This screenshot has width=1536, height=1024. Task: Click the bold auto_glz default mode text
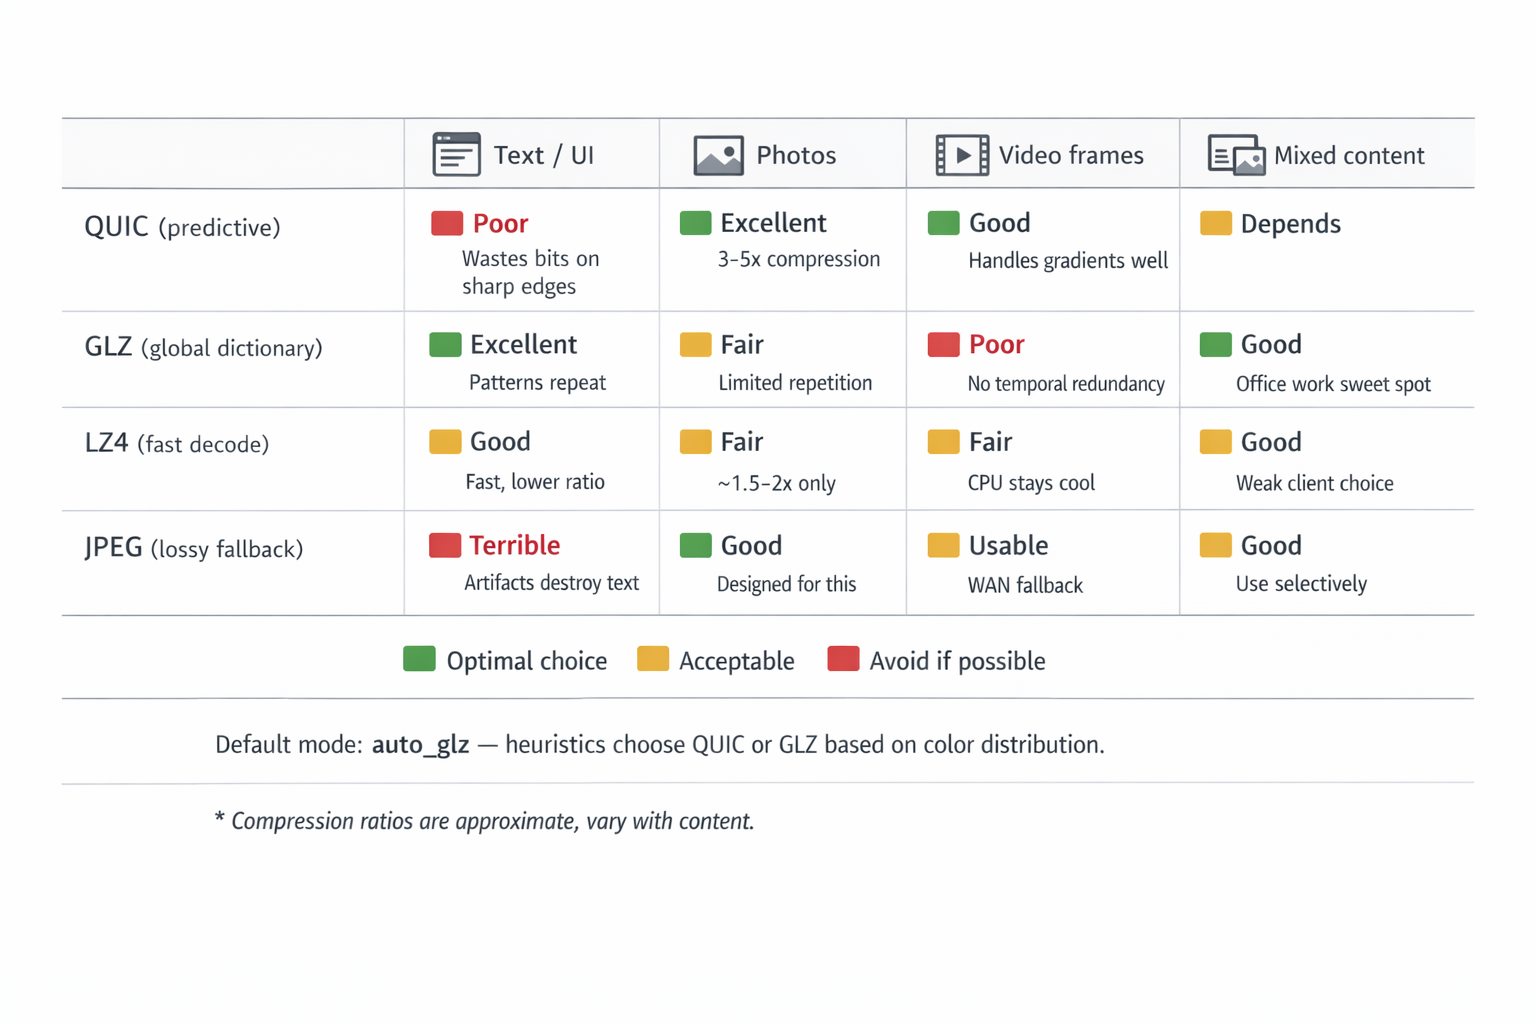pyautogui.click(x=420, y=745)
